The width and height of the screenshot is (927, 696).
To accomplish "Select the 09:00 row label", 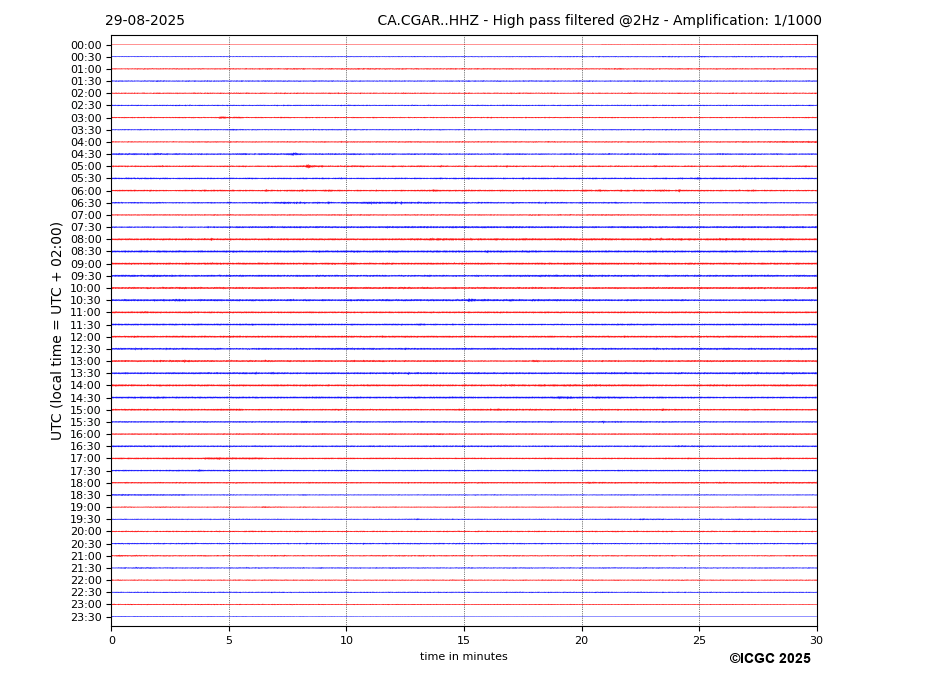I will [x=86, y=264].
